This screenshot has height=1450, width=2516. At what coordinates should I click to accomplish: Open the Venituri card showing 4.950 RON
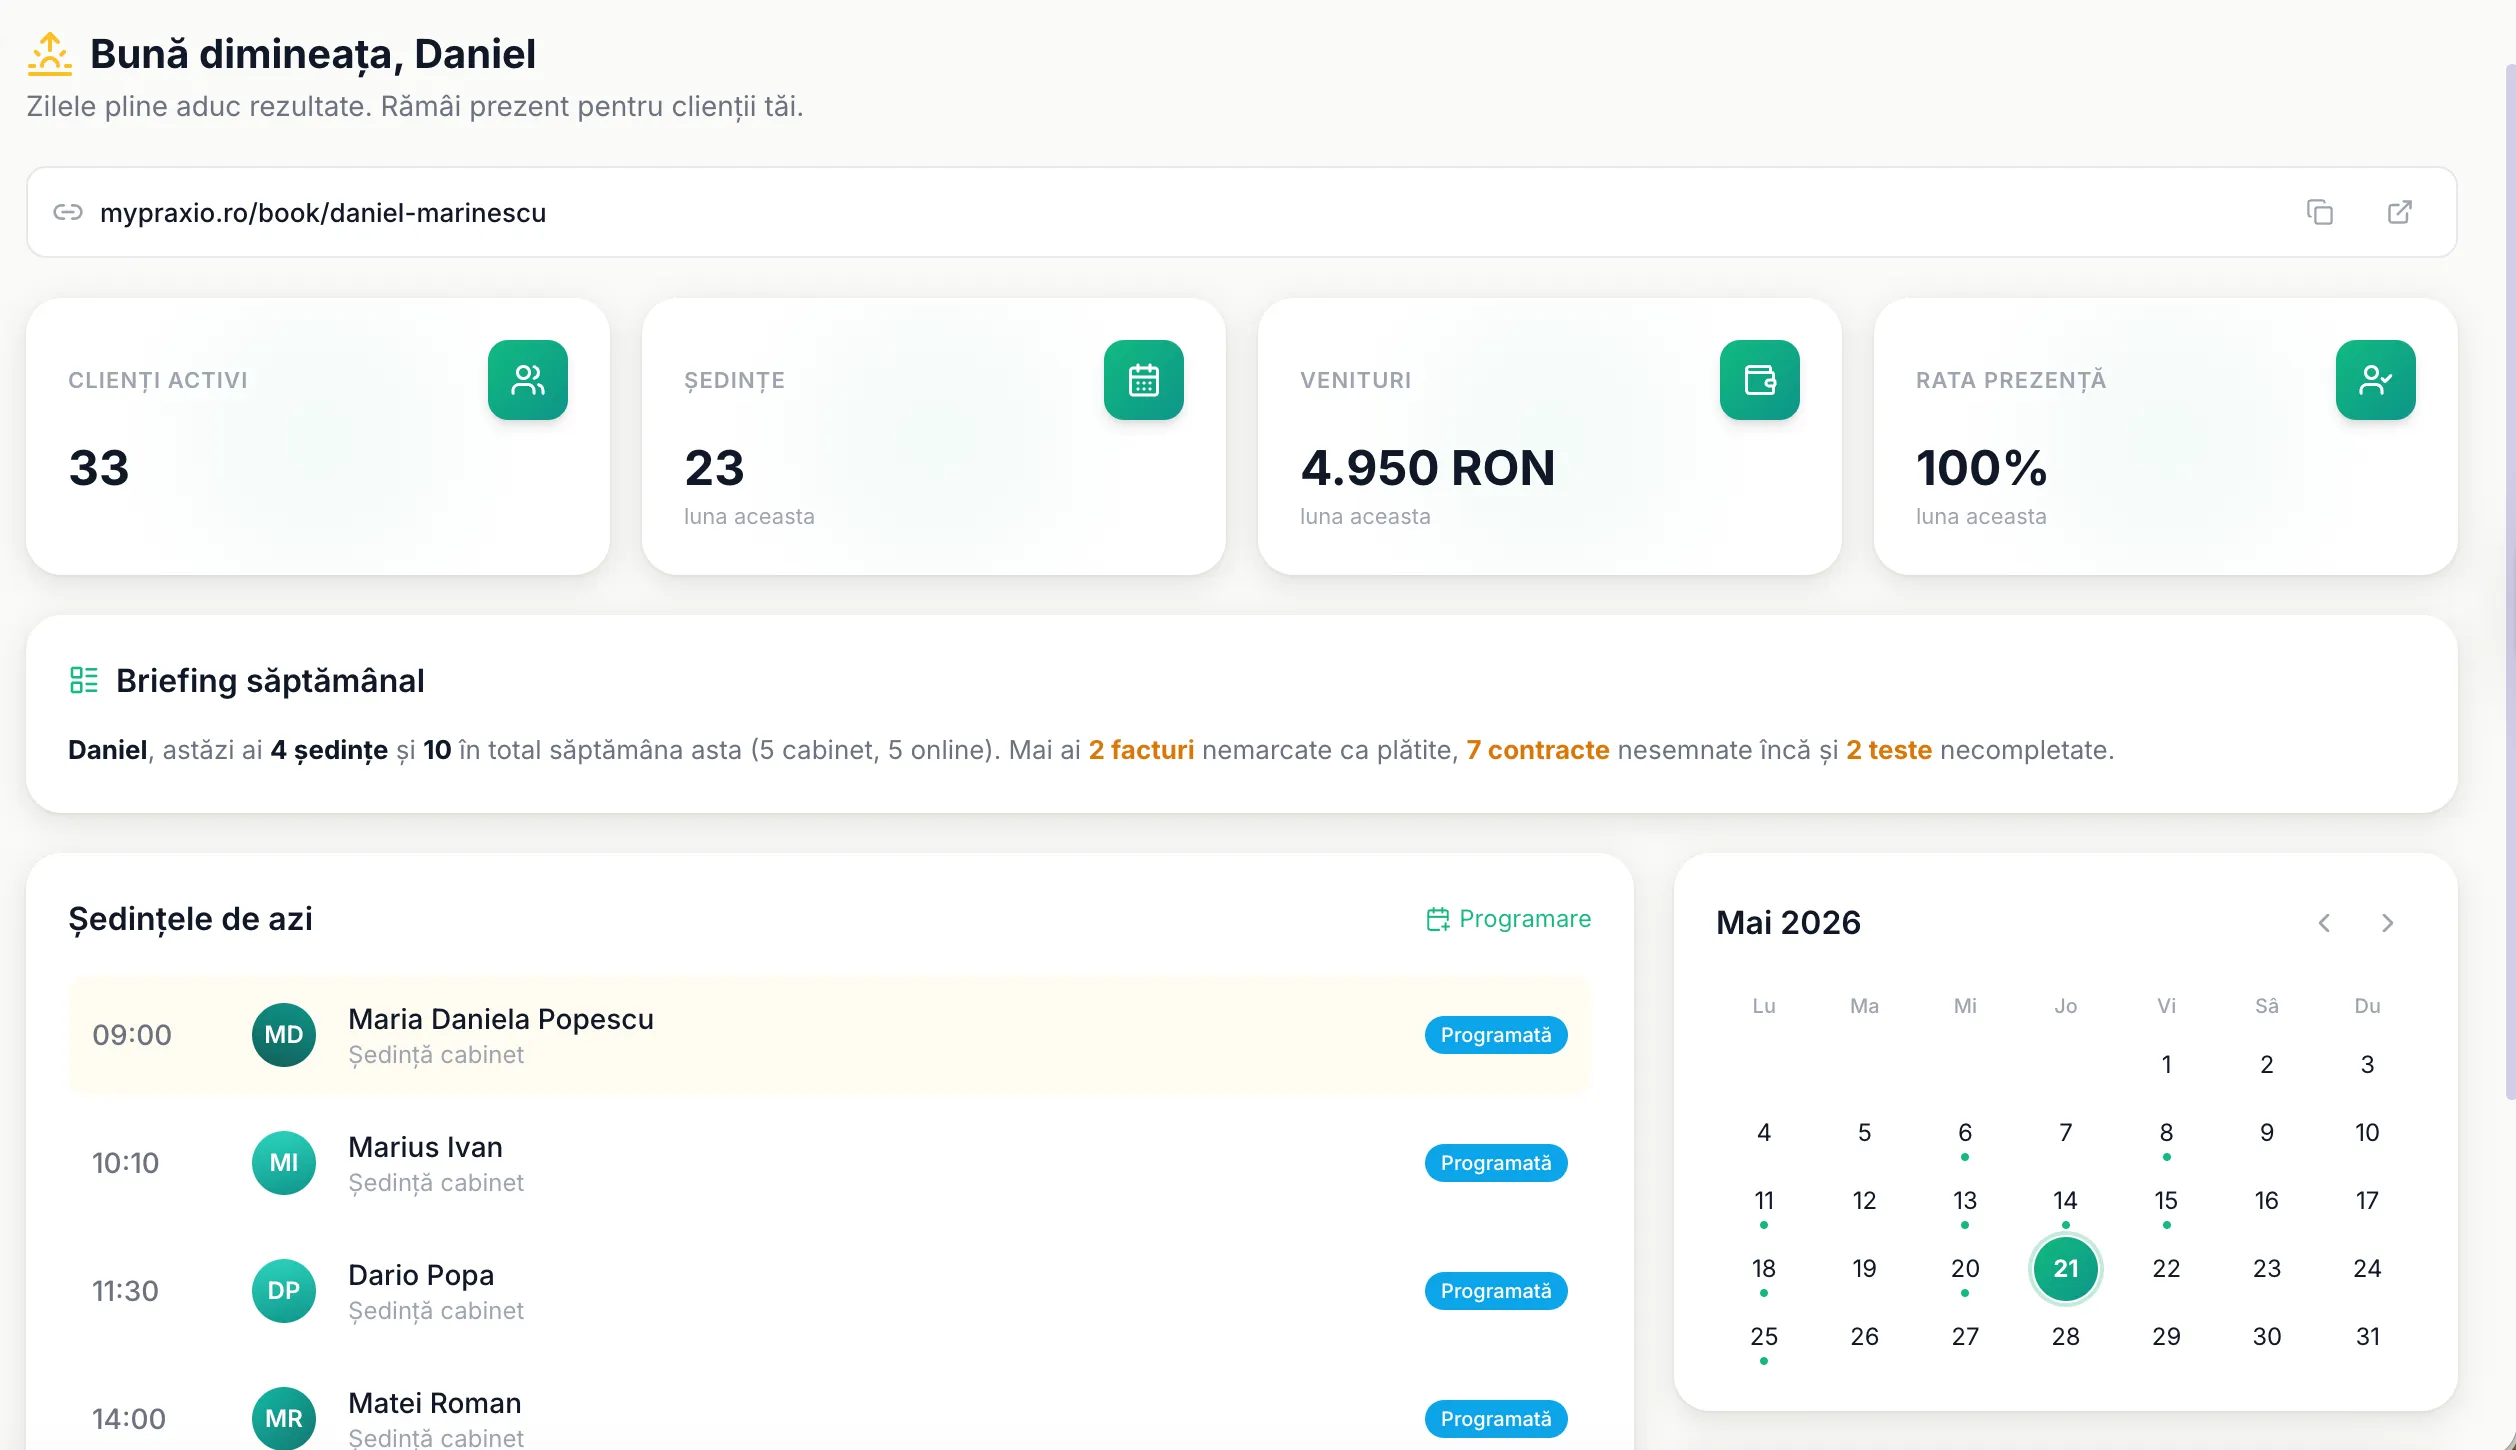pos(1550,436)
